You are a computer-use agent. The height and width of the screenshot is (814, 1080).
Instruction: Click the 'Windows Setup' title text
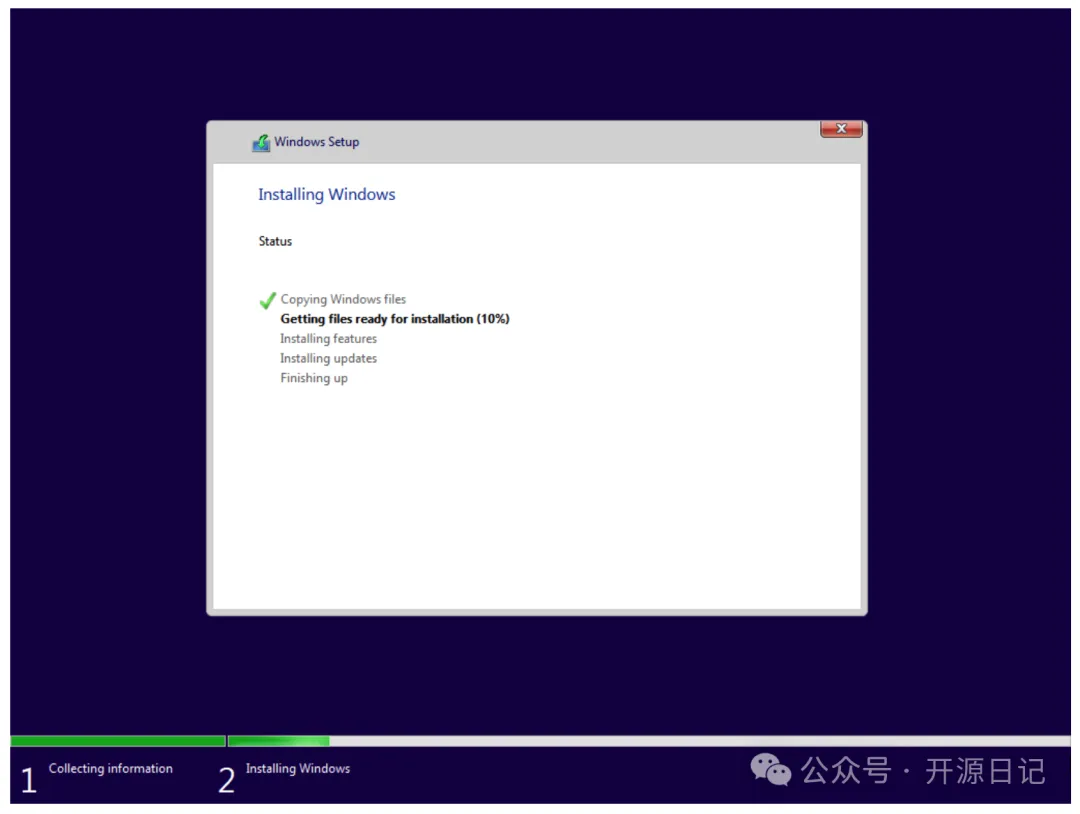click(317, 142)
